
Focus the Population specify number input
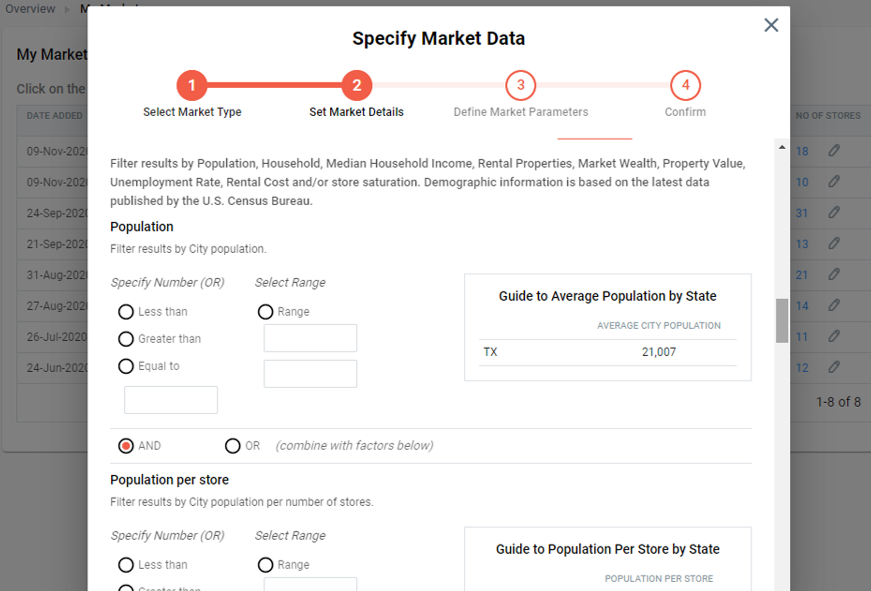[171, 400]
